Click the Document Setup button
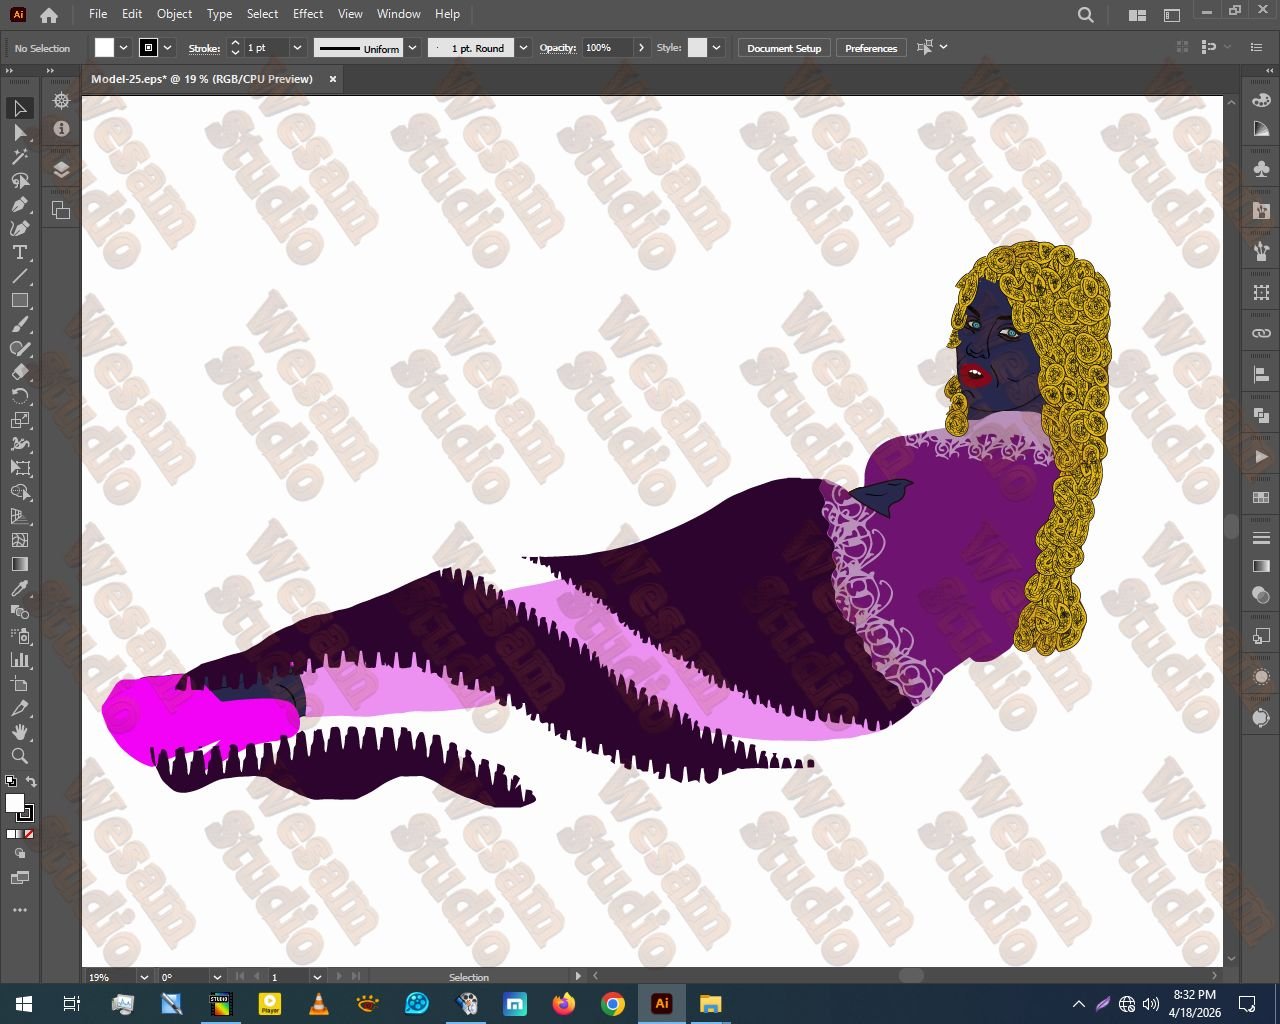Screen dimensions: 1280x1024 tap(784, 48)
